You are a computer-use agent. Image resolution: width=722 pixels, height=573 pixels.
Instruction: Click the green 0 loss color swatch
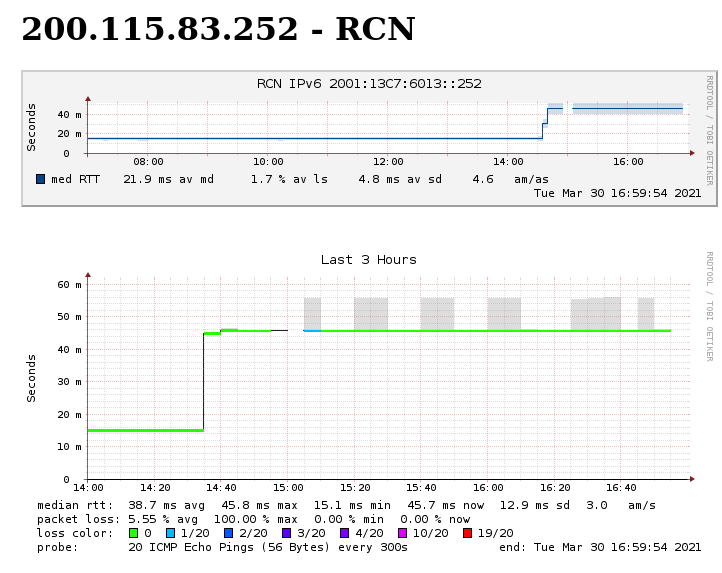(x=133, y=533)
